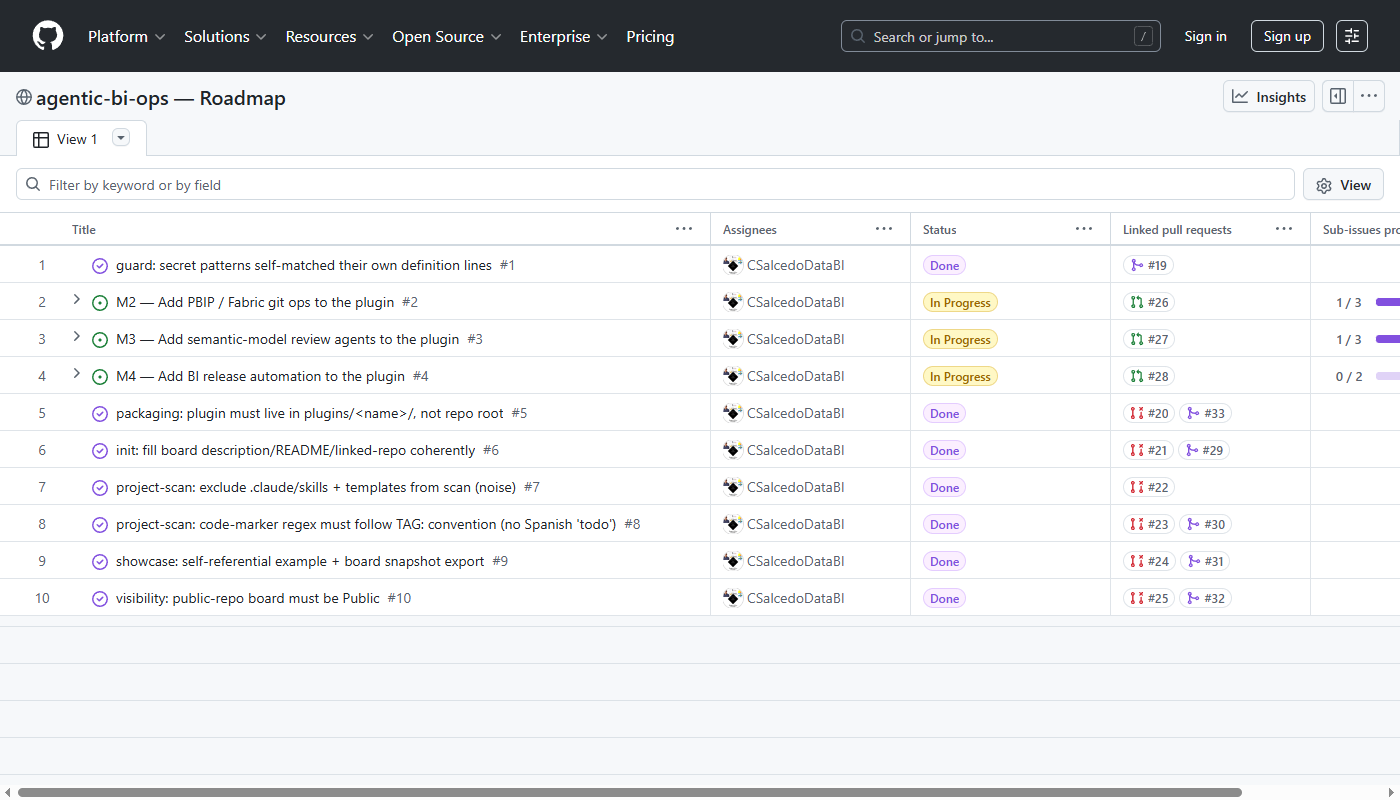Image resolution: width=1400 pixels, height=800 pixels.
Task: Click the open-issue icon on the M4 row
Action: click(x=100, y=377)
